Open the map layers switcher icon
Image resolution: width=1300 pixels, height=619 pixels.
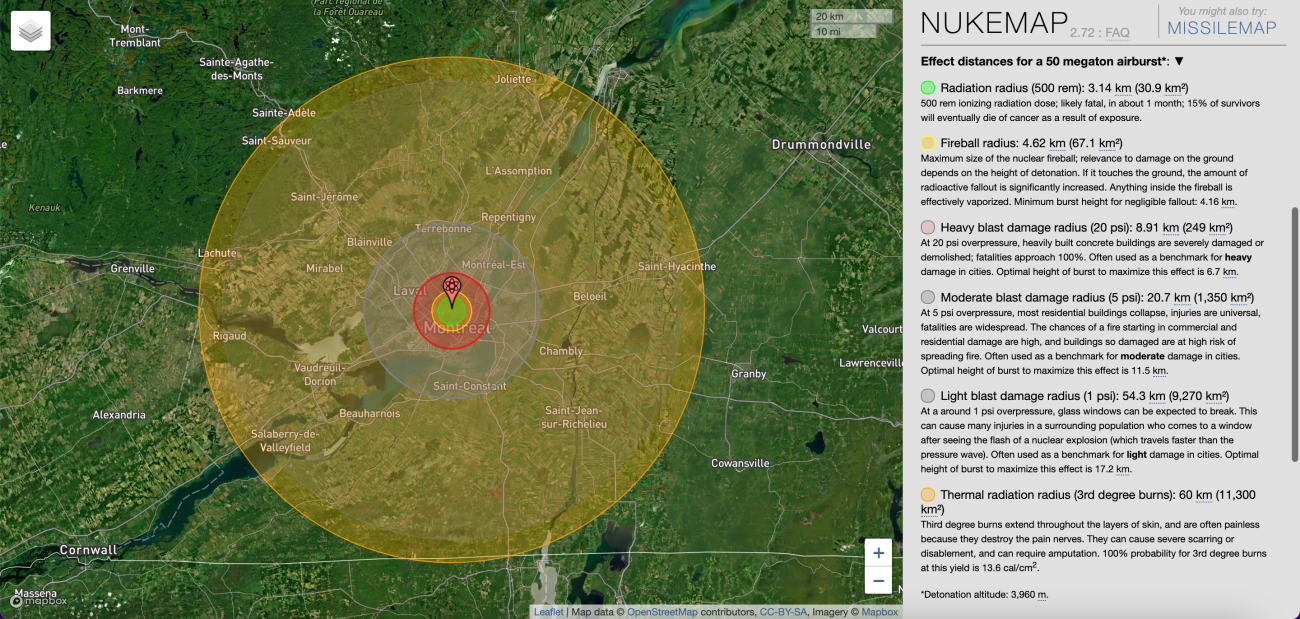pos(31,31)
